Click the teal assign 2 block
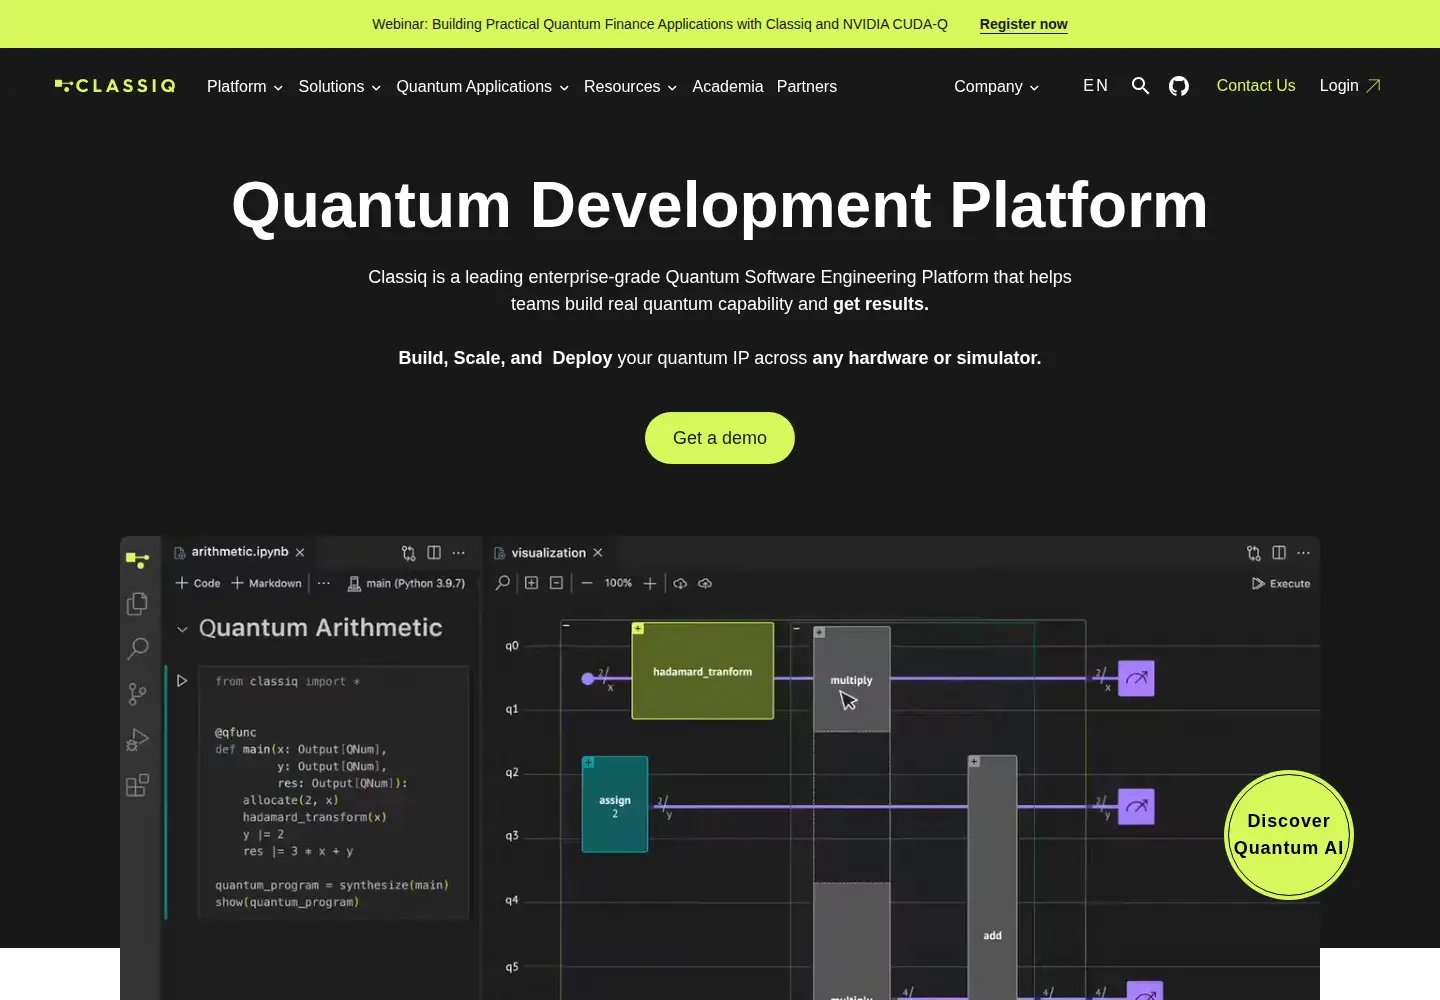1440x1000 pixels. [x=615, y=805]
